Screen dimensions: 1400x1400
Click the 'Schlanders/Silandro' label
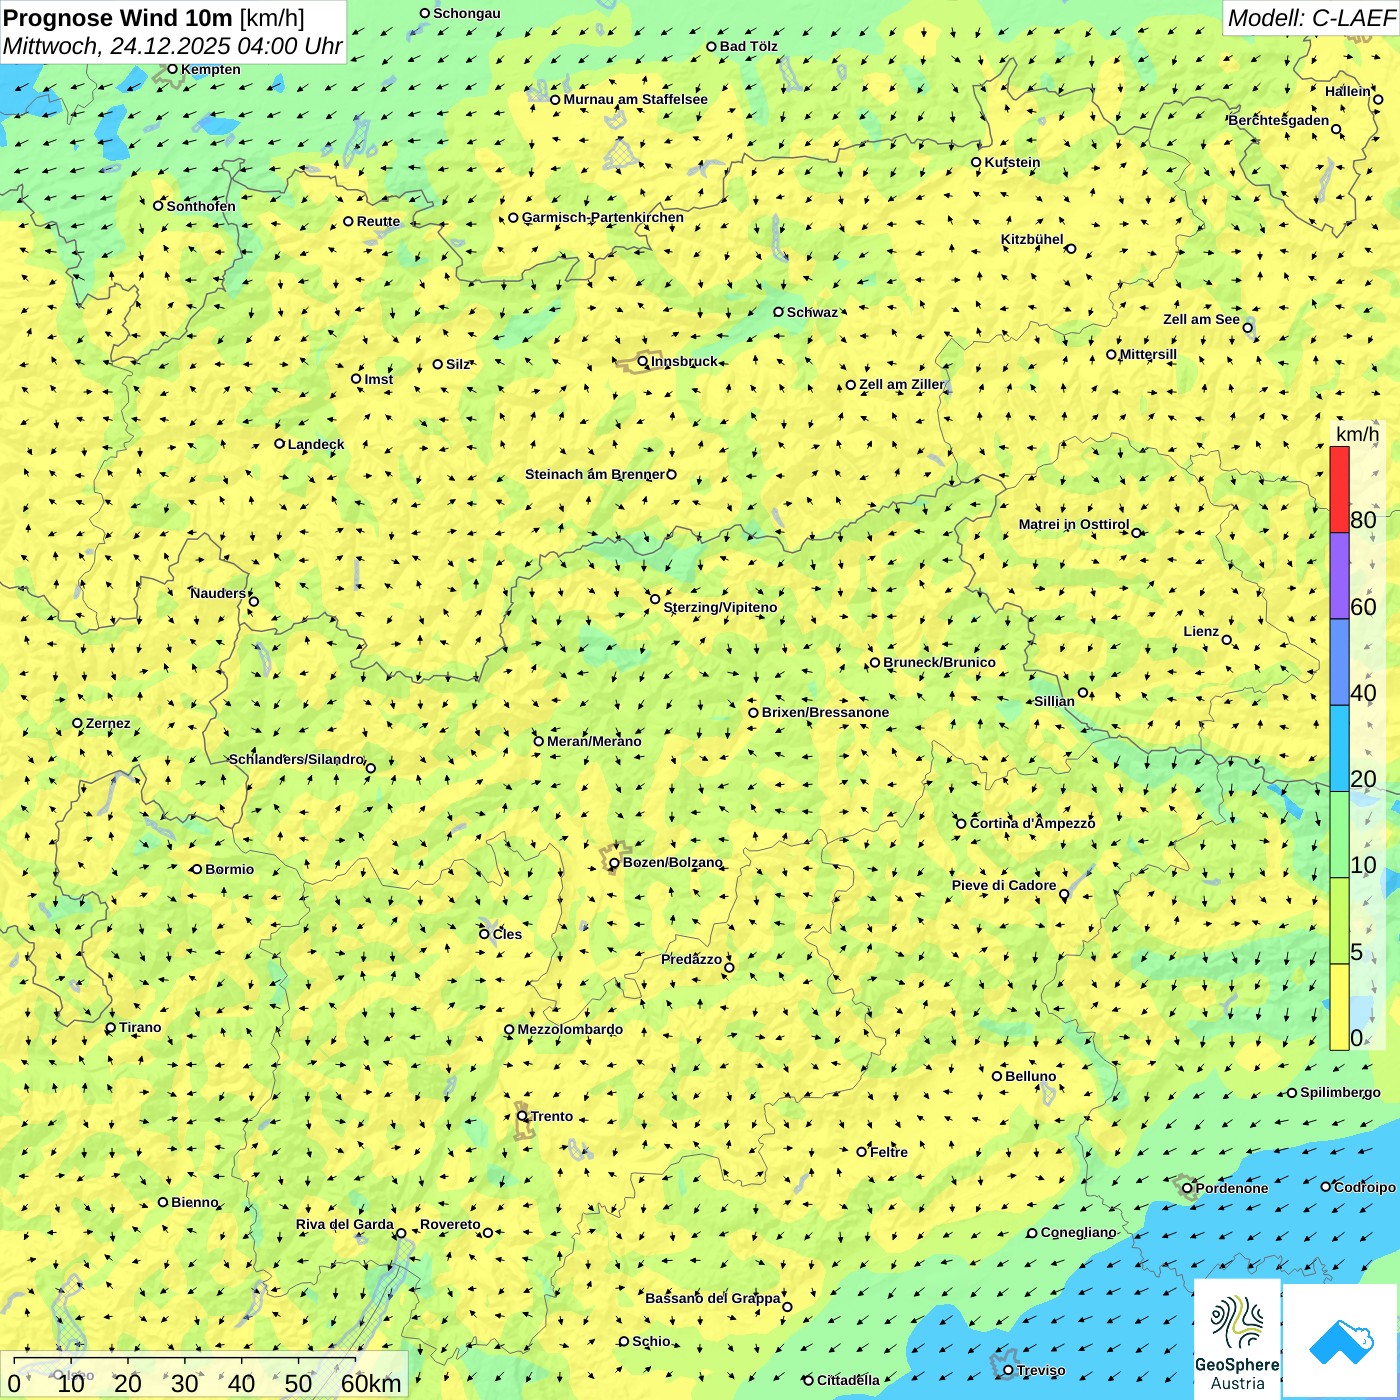(296, 759)
